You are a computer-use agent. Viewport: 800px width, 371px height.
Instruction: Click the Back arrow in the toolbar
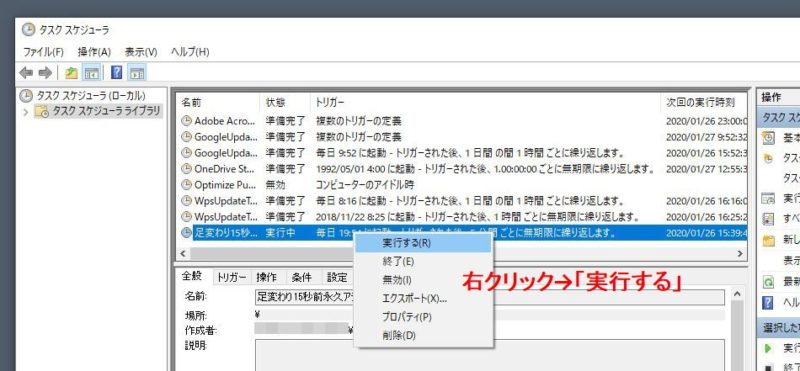pos(26,73)
